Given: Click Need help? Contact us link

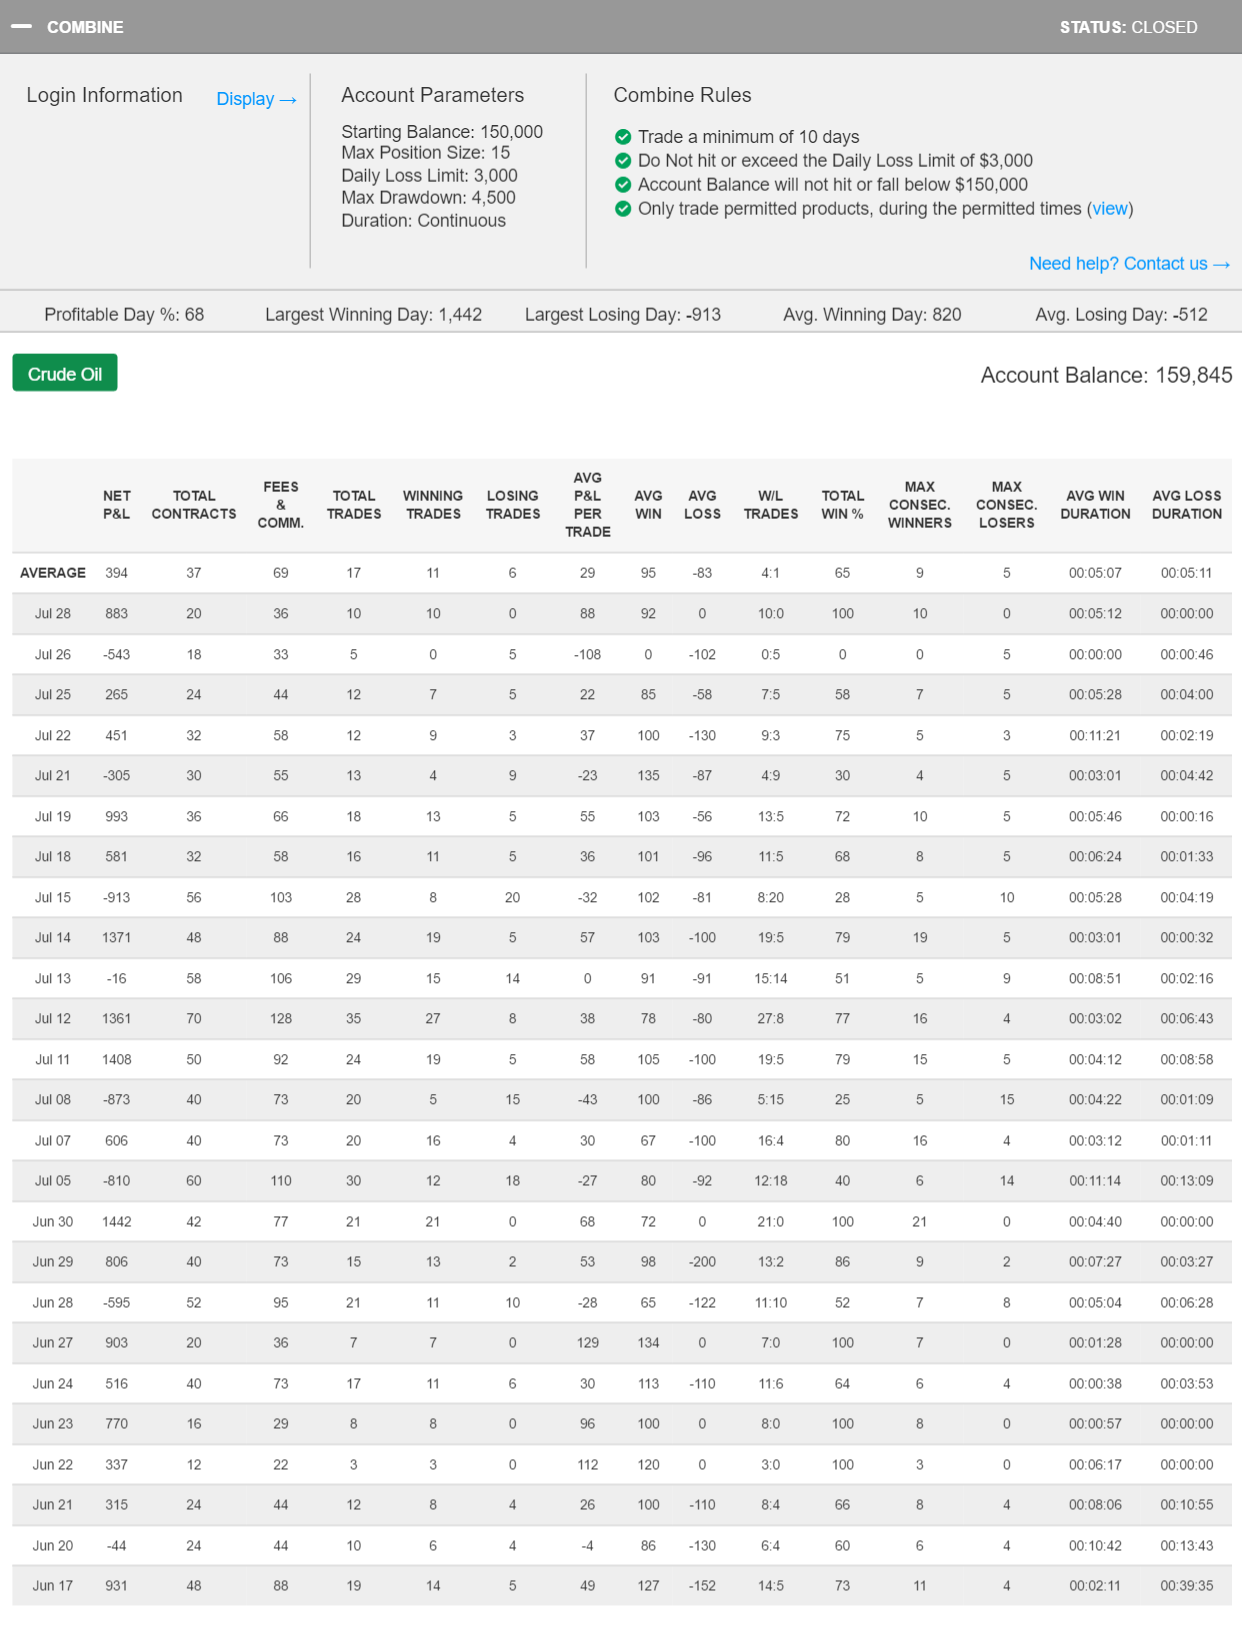Looking at the screenshot, I should click(x=1128, y=264).
